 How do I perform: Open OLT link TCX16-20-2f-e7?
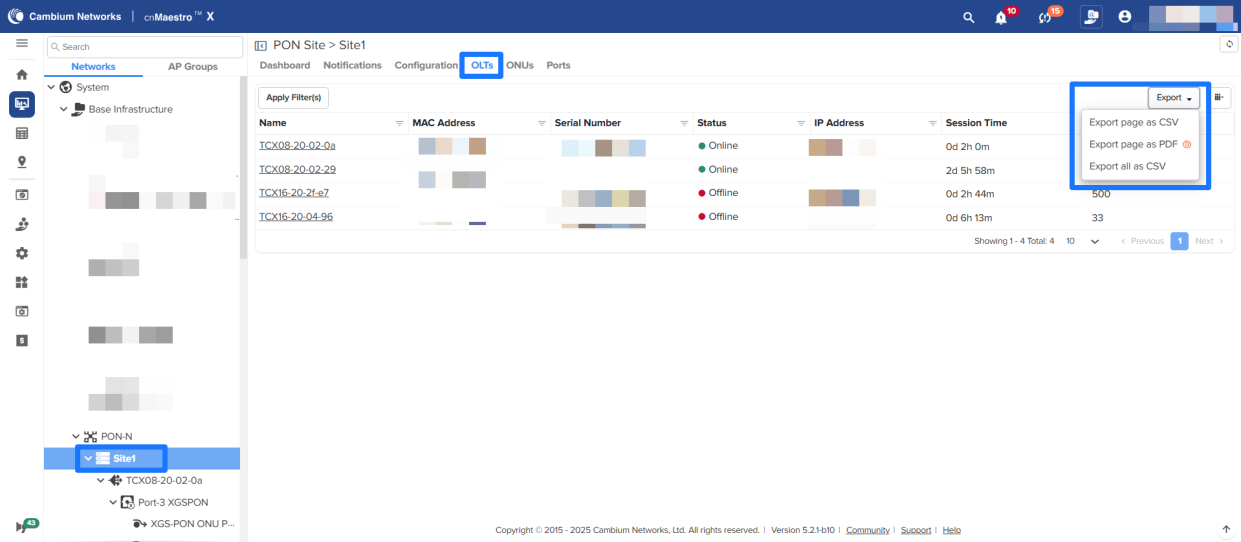pyautogui.click(x=295, y=193)
